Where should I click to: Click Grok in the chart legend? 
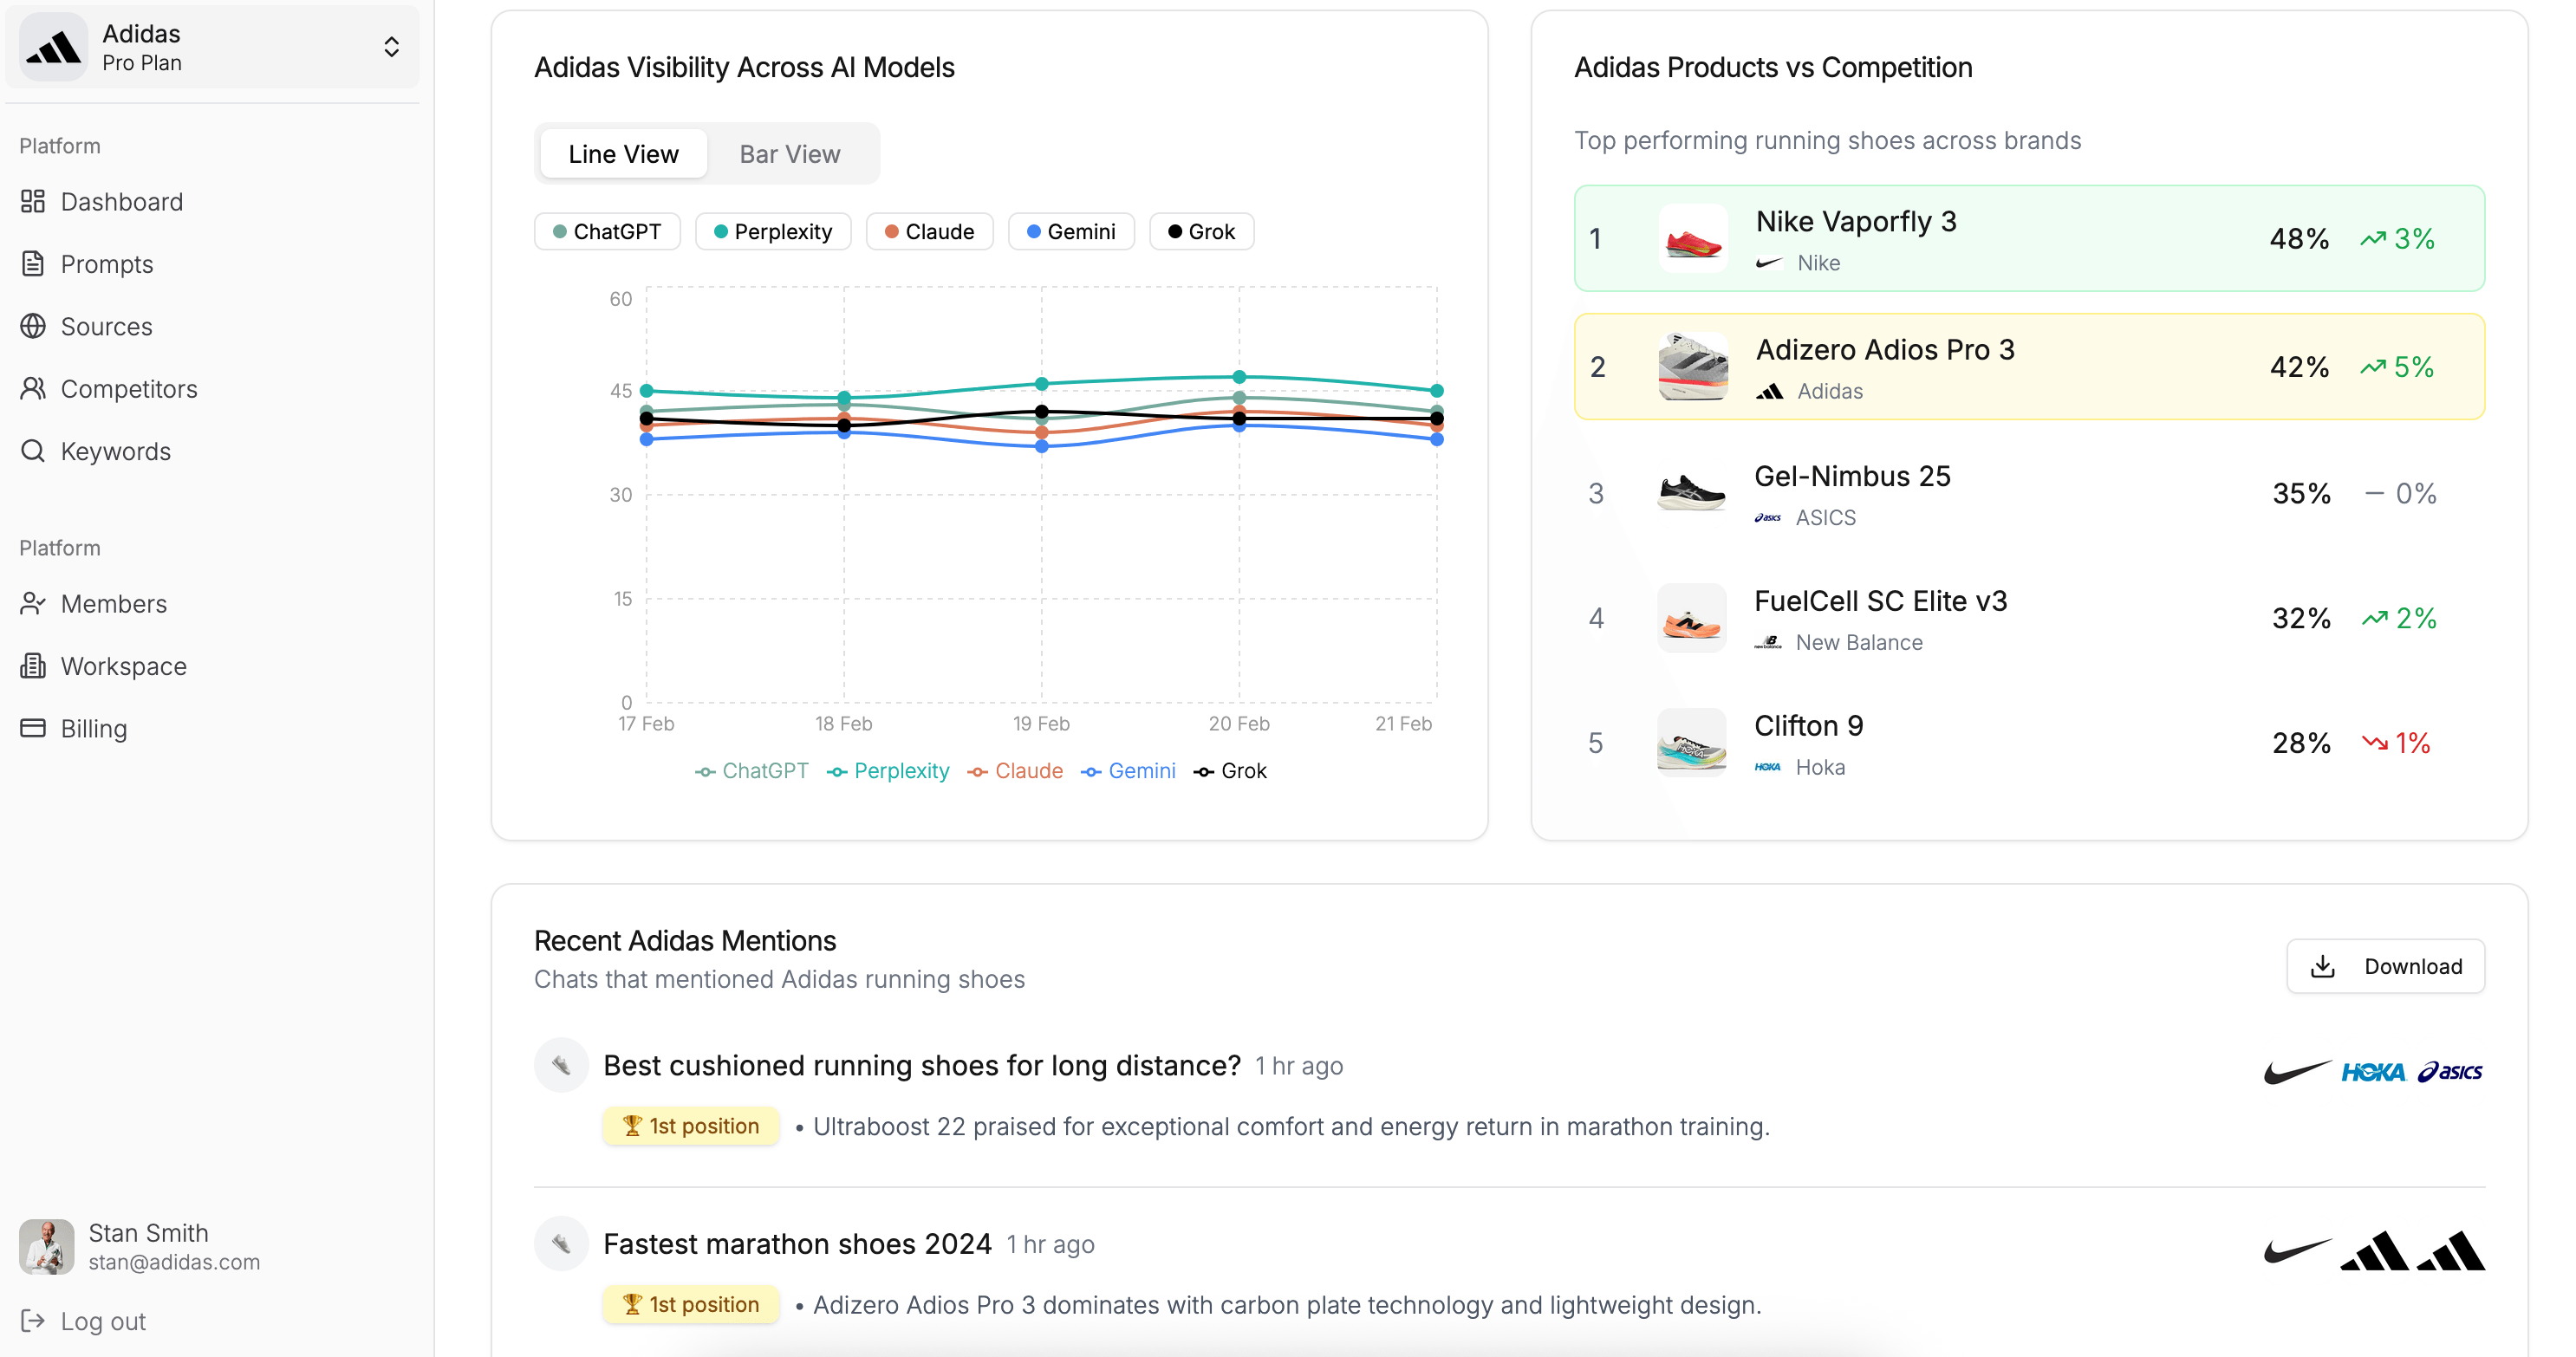pos(1230,771)
